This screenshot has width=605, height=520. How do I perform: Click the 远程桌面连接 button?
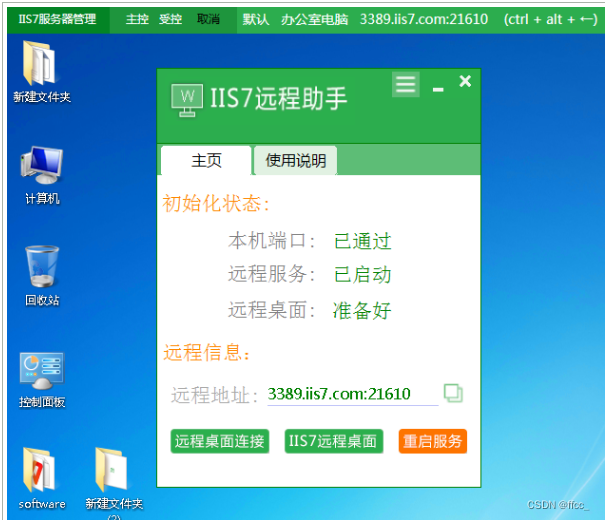(x=220, y=441)
